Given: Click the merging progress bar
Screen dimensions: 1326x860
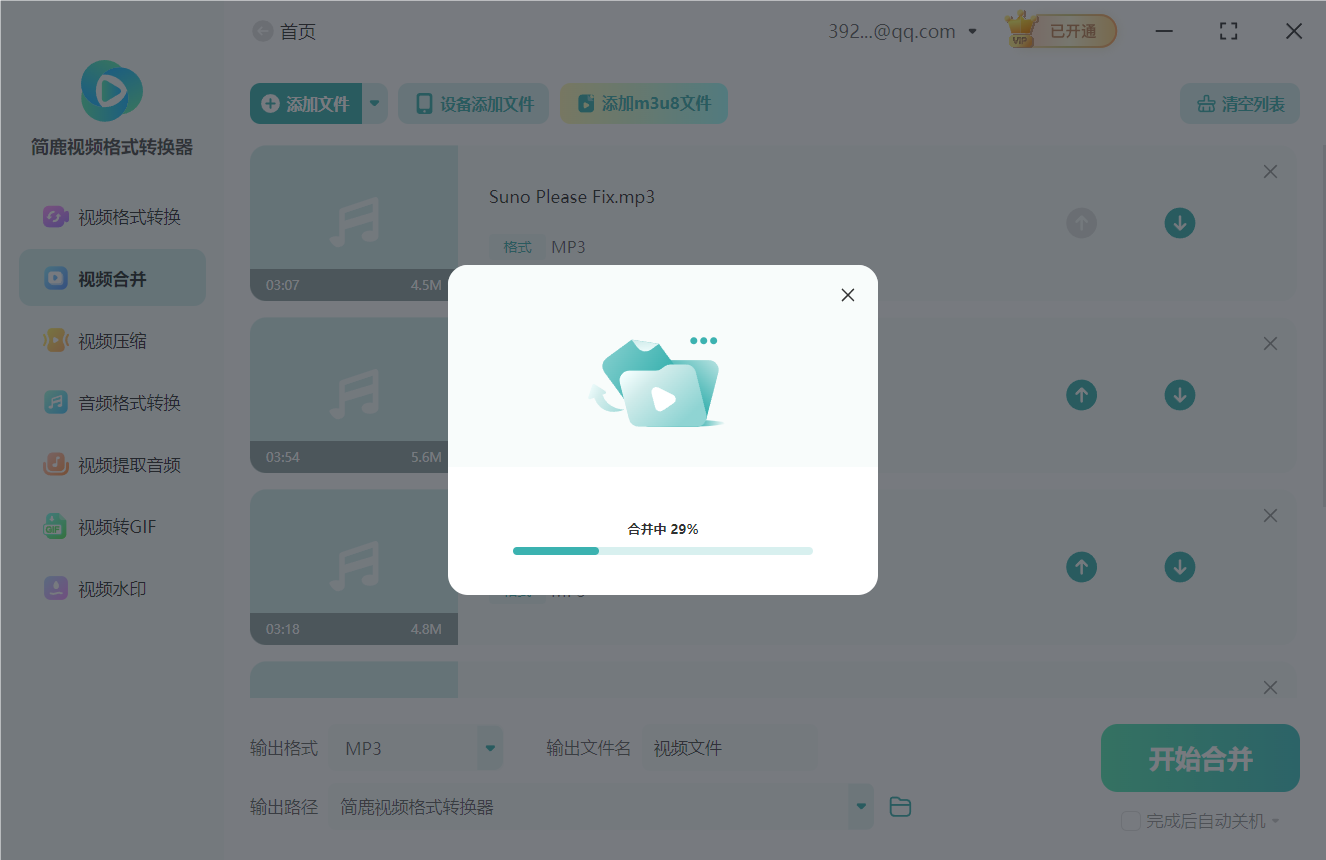Looking at the screenshot, I should click(662, 551).
